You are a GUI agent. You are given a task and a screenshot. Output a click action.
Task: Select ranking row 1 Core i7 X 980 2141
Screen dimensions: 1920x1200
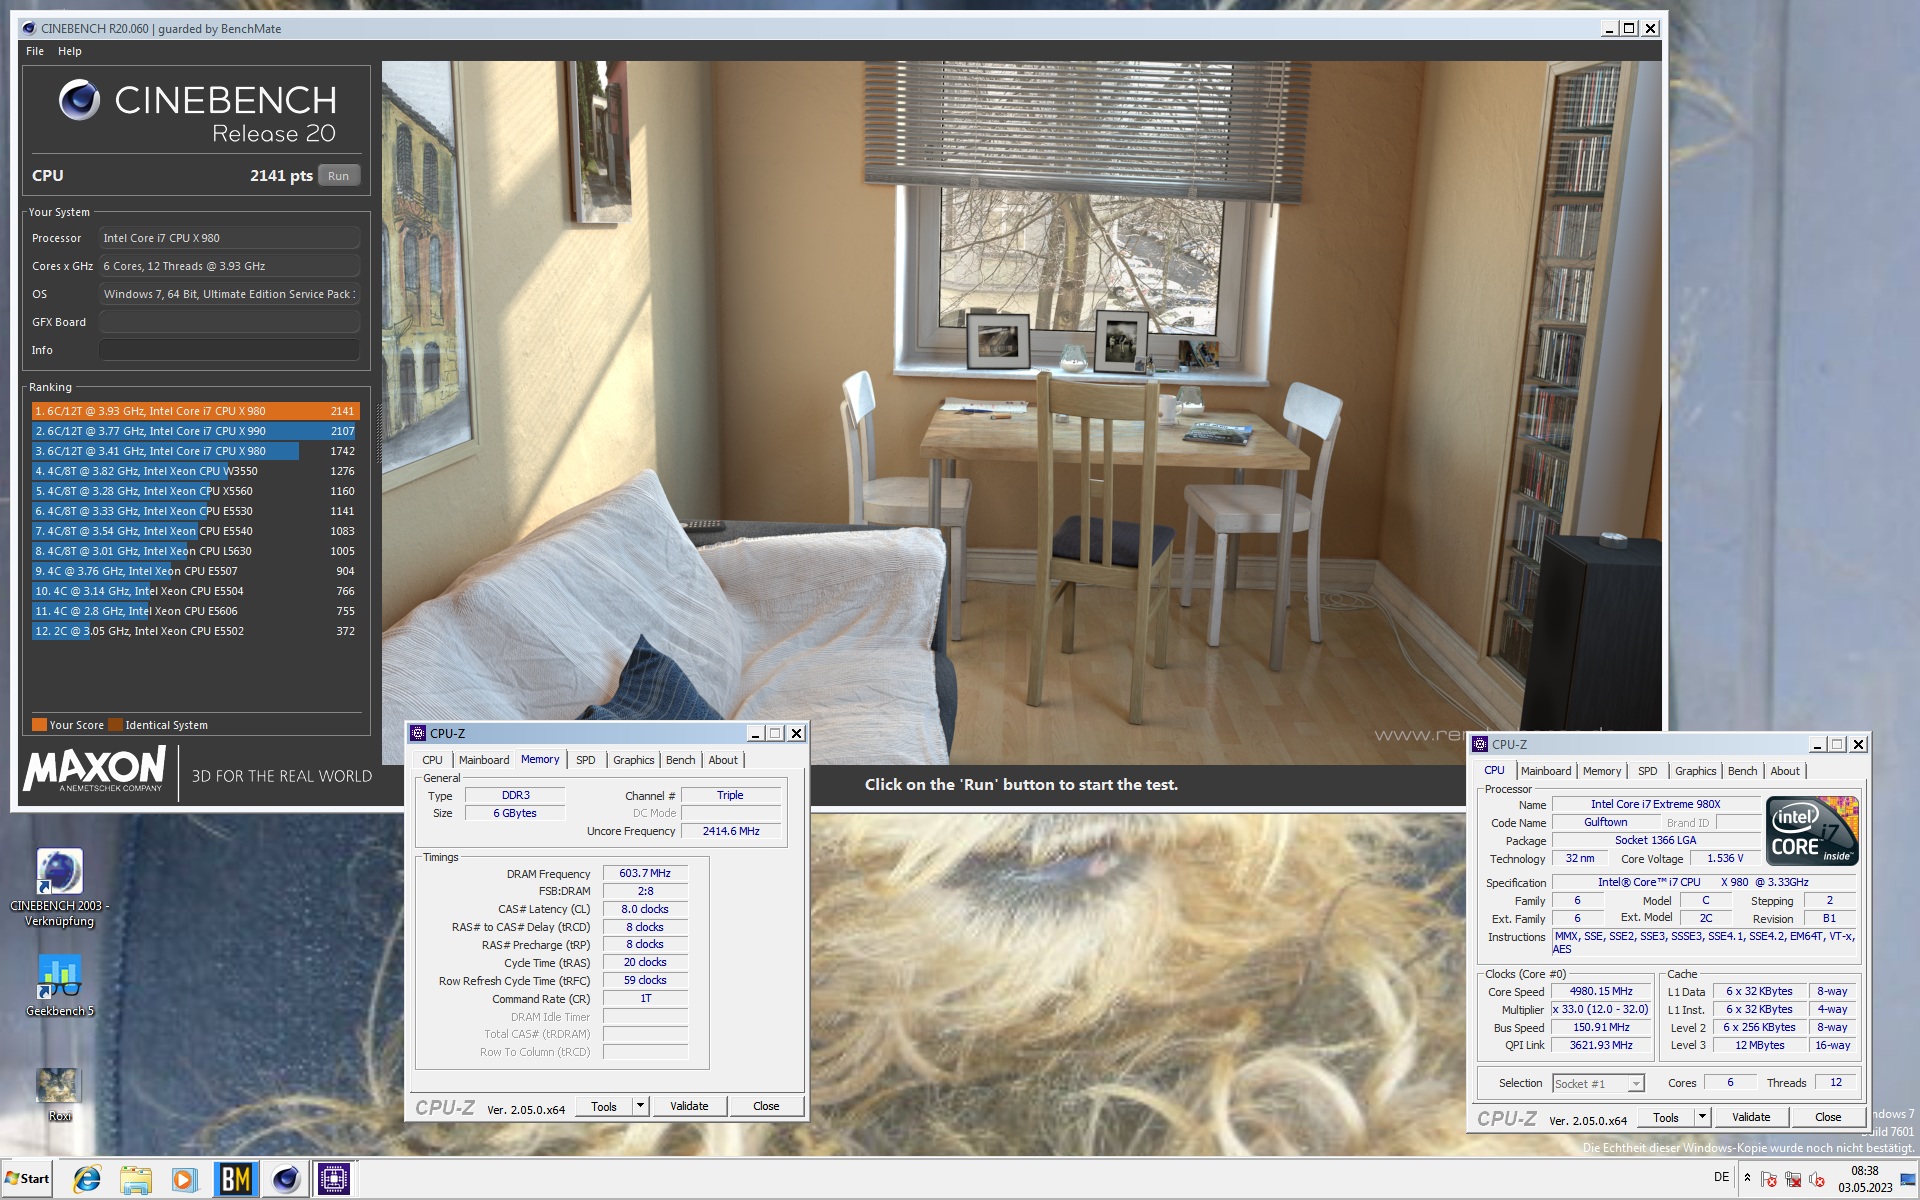point(195,411)
